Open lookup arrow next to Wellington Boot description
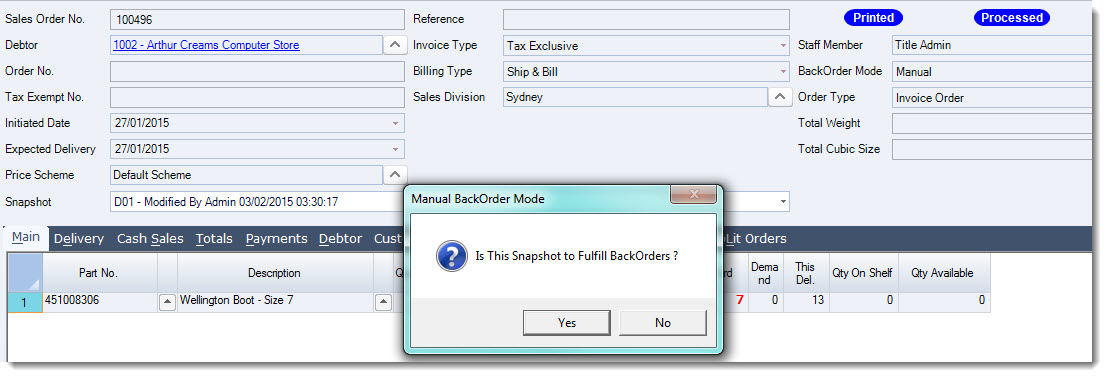 pyautogui.click(x=382, y=302)
